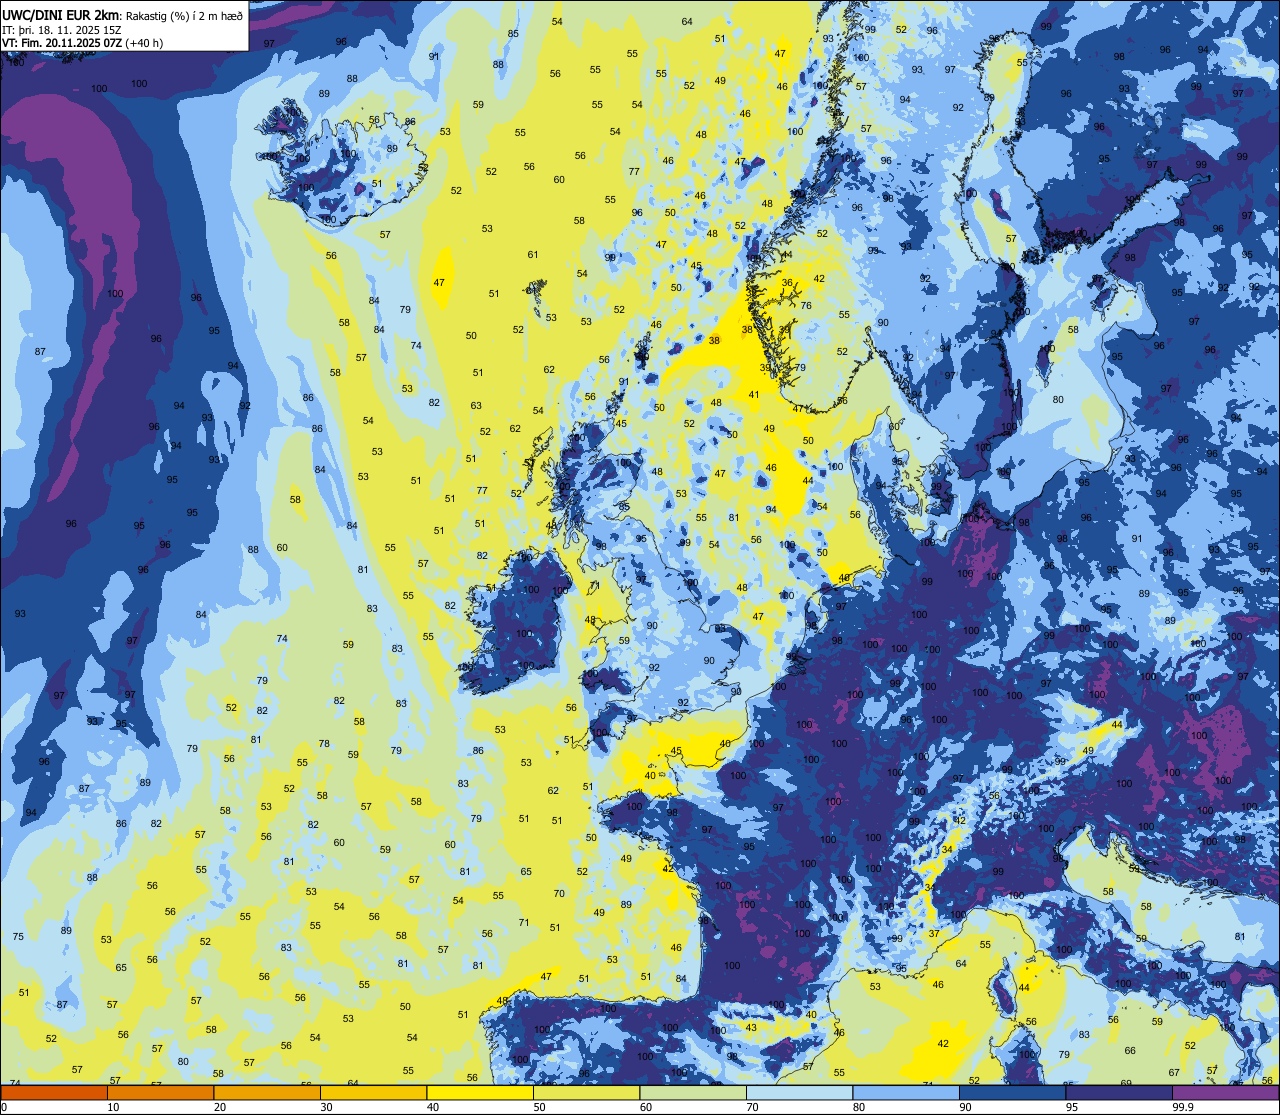The image size is (1280, 1115).
Task: Click the 30–40% amber legend swatch
Action: pos(373,1092)
